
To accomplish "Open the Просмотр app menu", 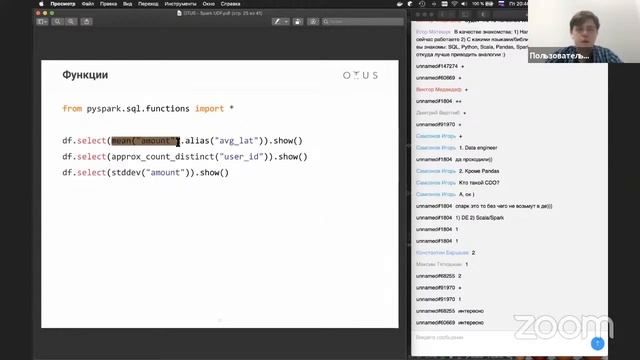I will (x=63, y=4).
